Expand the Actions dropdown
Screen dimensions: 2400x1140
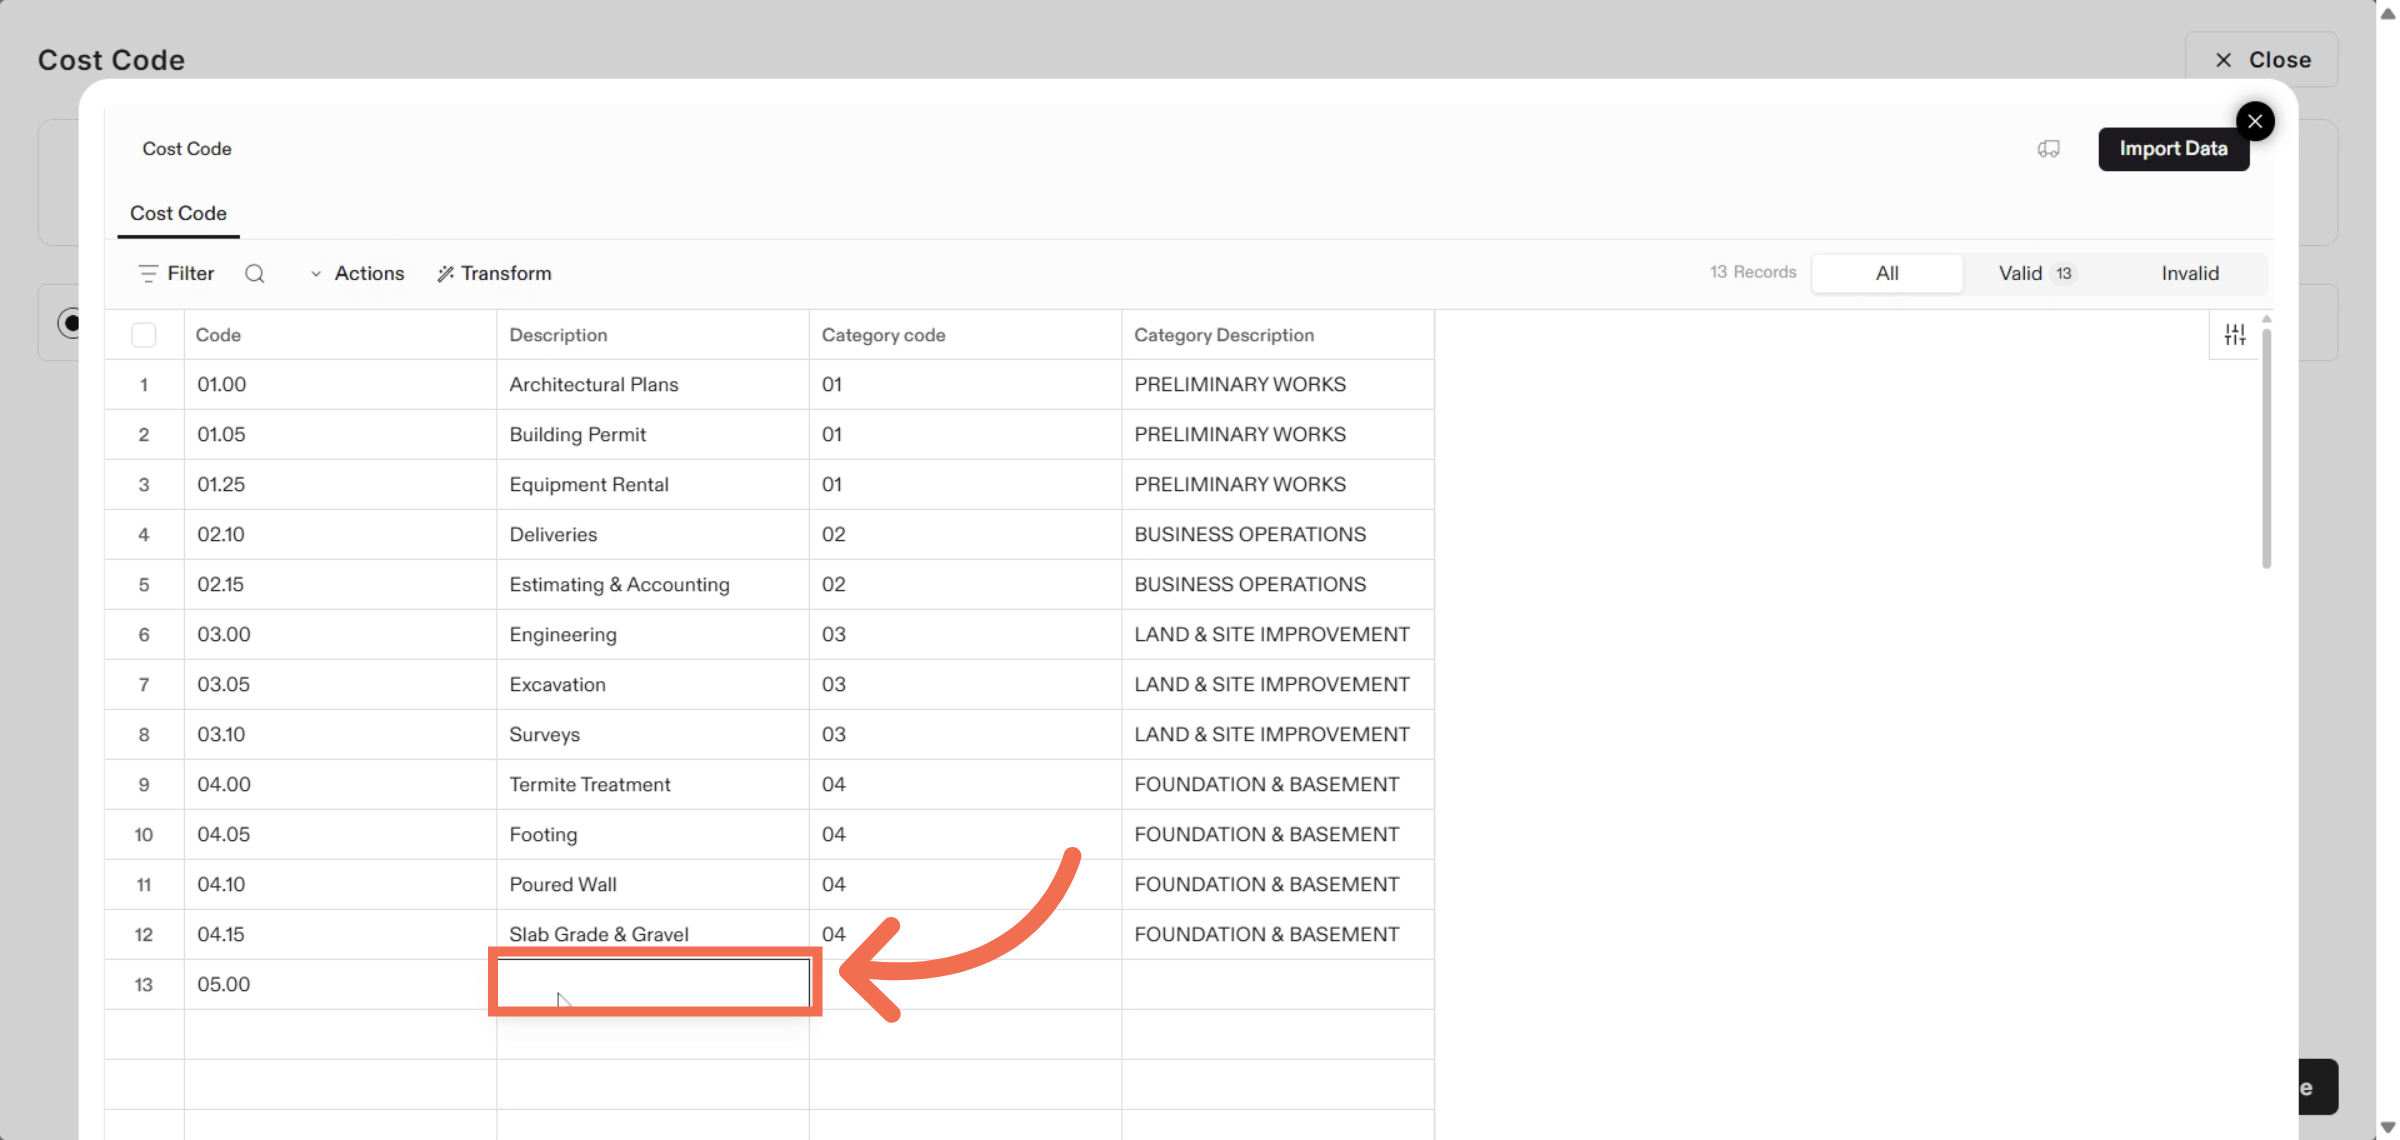click(358, 273)
